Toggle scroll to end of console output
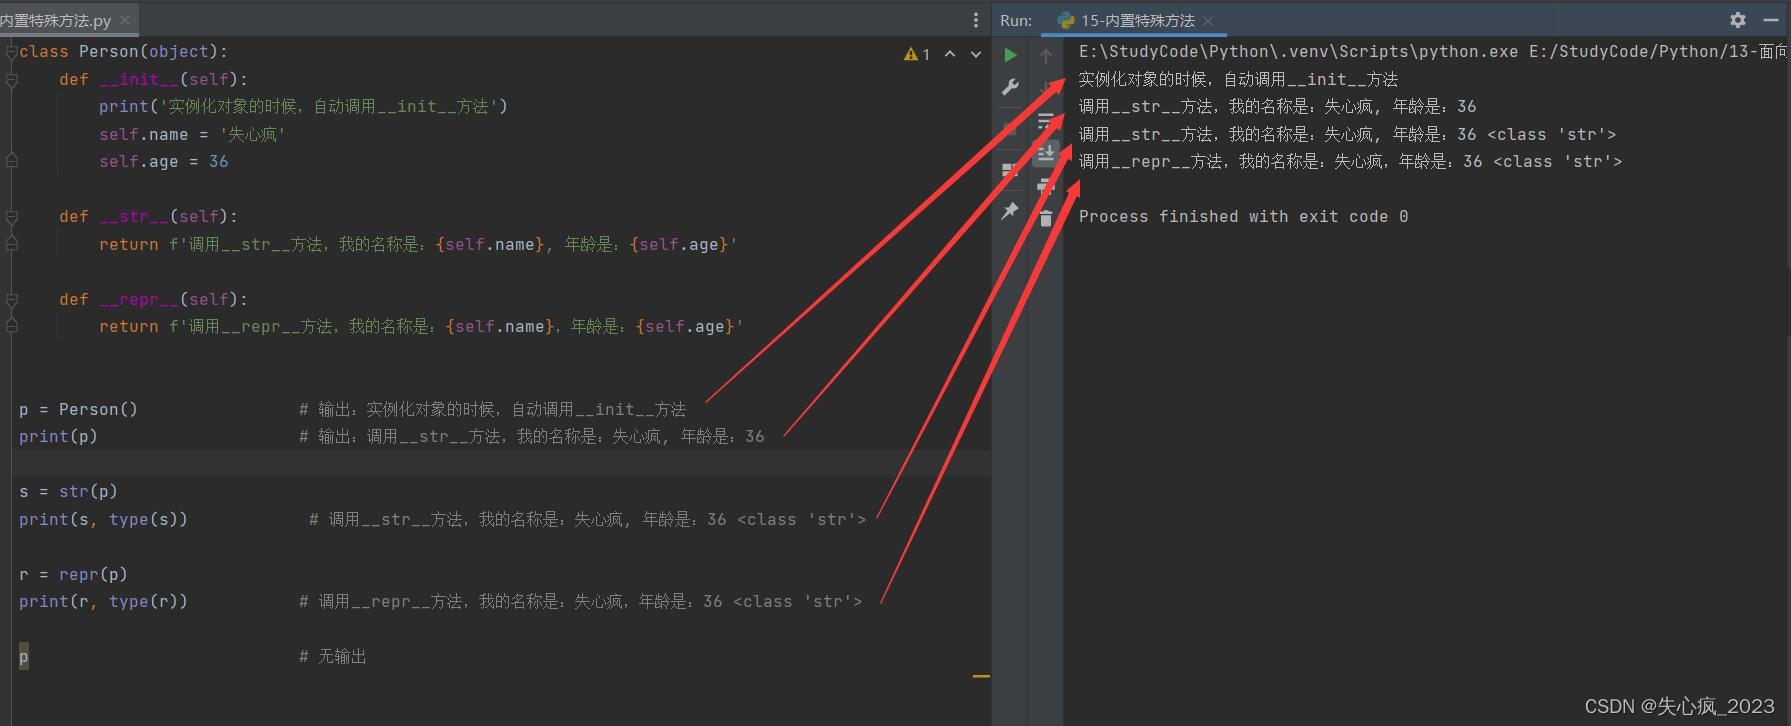 (x=1046, y=153)
